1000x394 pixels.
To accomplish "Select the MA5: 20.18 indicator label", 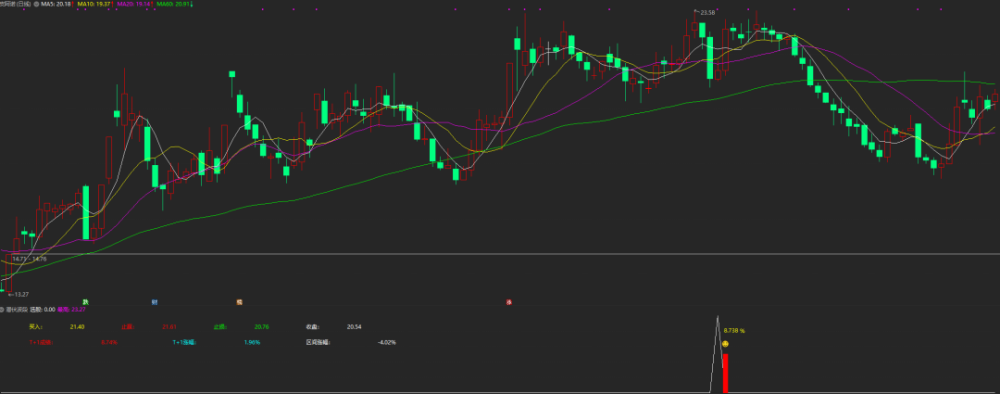I will point(55,4).
